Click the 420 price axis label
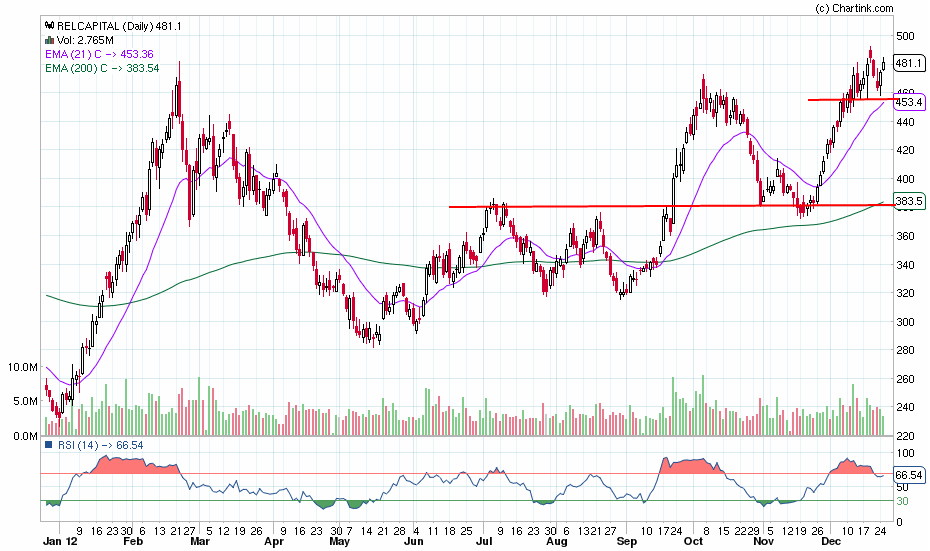The height and width of the screenshot is (551, 930). tap(905, 150)
